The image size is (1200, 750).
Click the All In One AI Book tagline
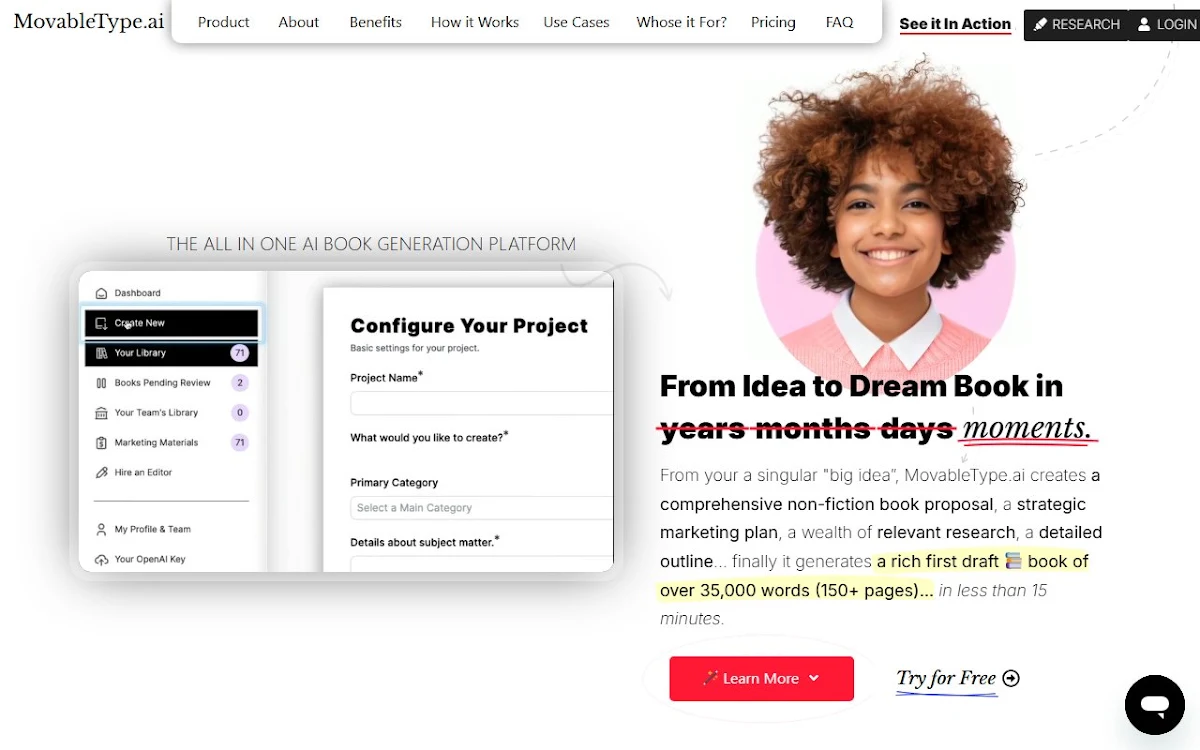(371, 244)
